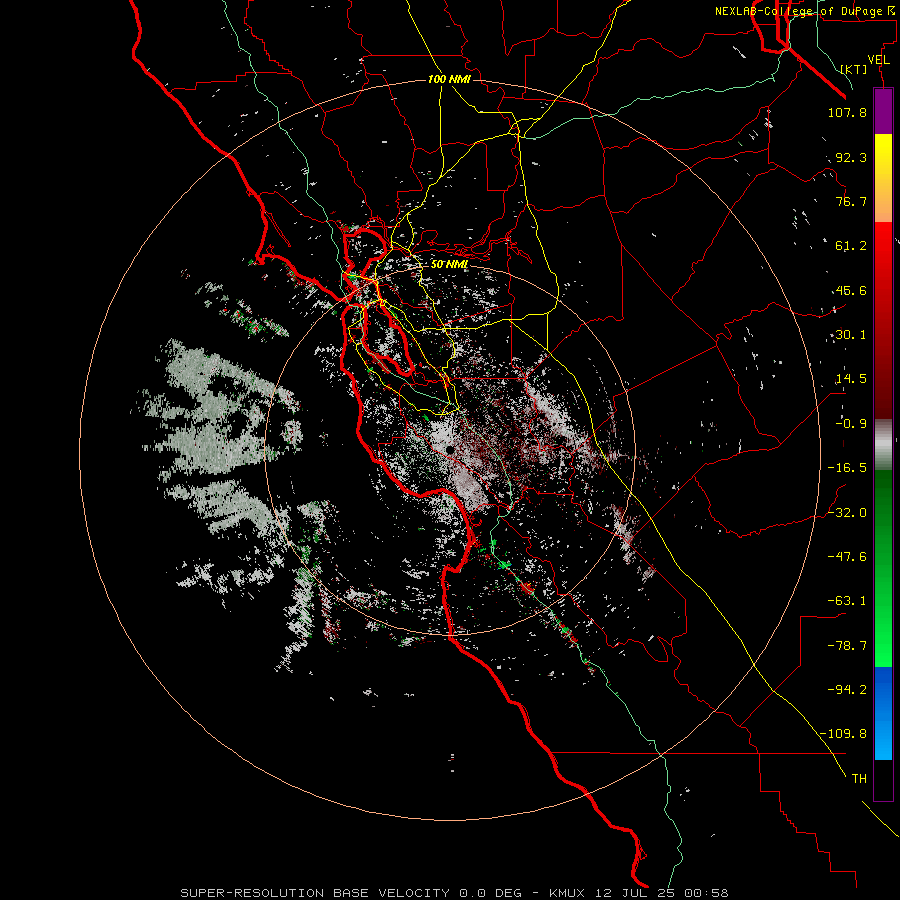The height and width of the screenshot is (900, 900).
Task: Click the "[KT]" units label
Action: coord(854,69)
